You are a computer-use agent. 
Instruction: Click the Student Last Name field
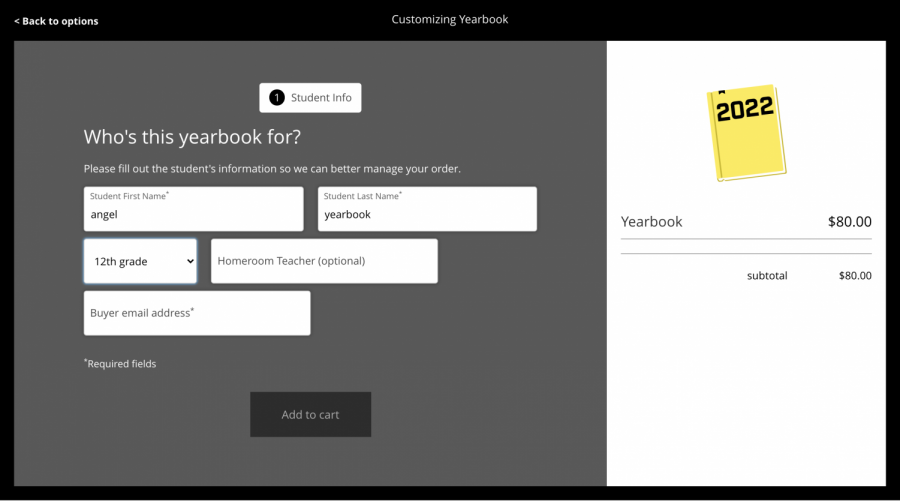coord(427,209)
